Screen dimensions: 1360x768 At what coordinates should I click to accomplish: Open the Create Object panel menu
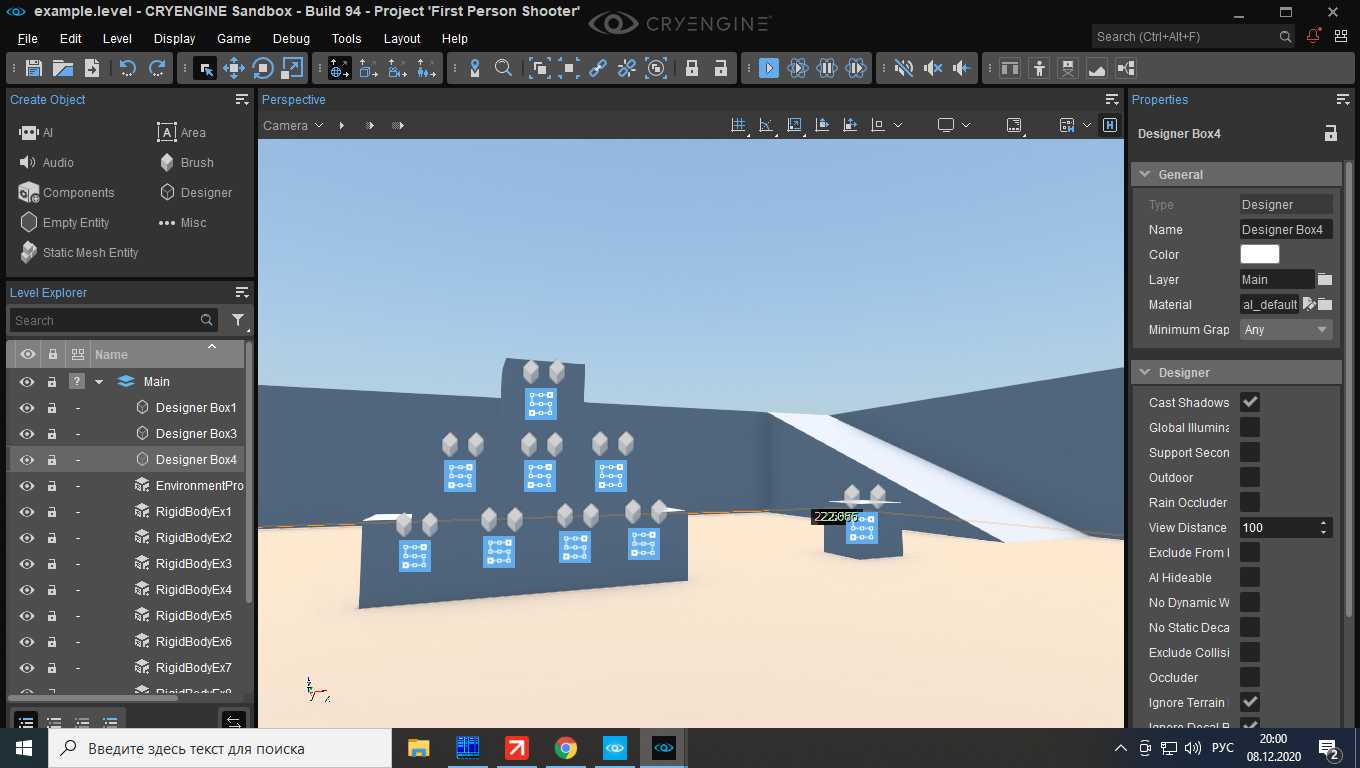242,99
